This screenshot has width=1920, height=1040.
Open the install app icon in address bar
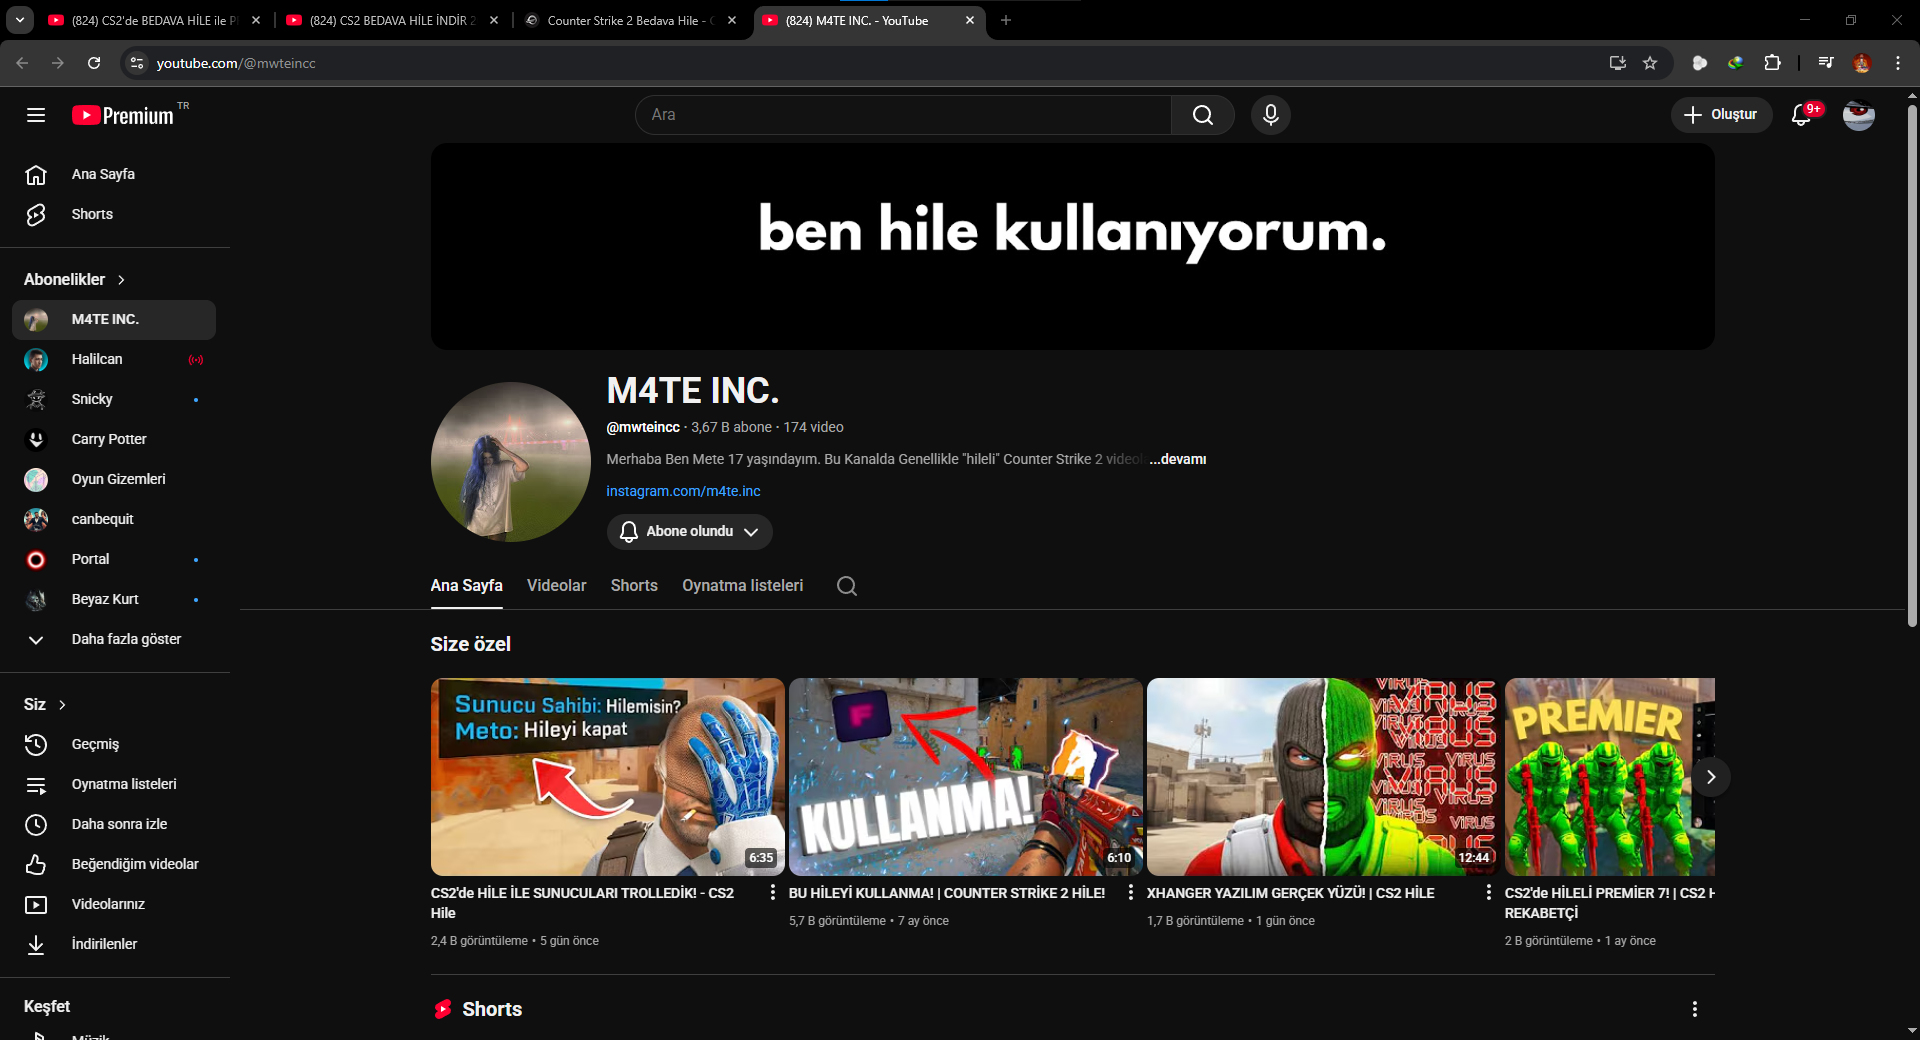(x=1617, y=63)
